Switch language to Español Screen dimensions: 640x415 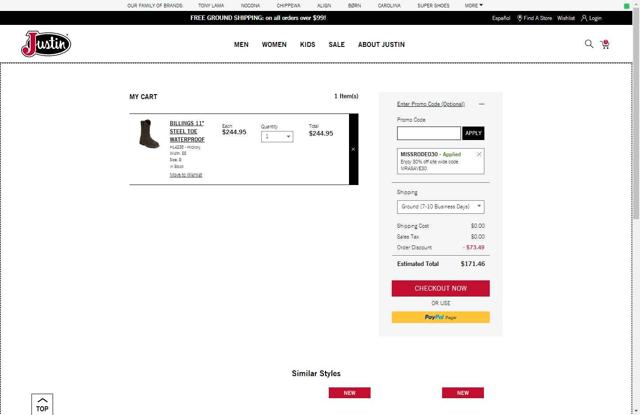click(x=501, y=18)
